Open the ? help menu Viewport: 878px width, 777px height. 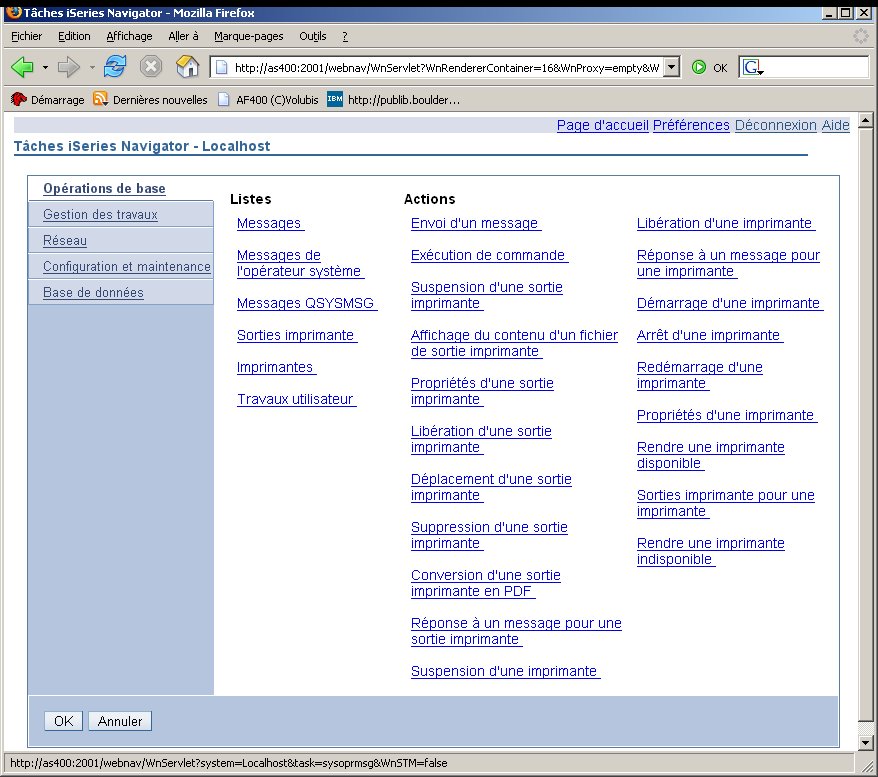tap(345, 36)
